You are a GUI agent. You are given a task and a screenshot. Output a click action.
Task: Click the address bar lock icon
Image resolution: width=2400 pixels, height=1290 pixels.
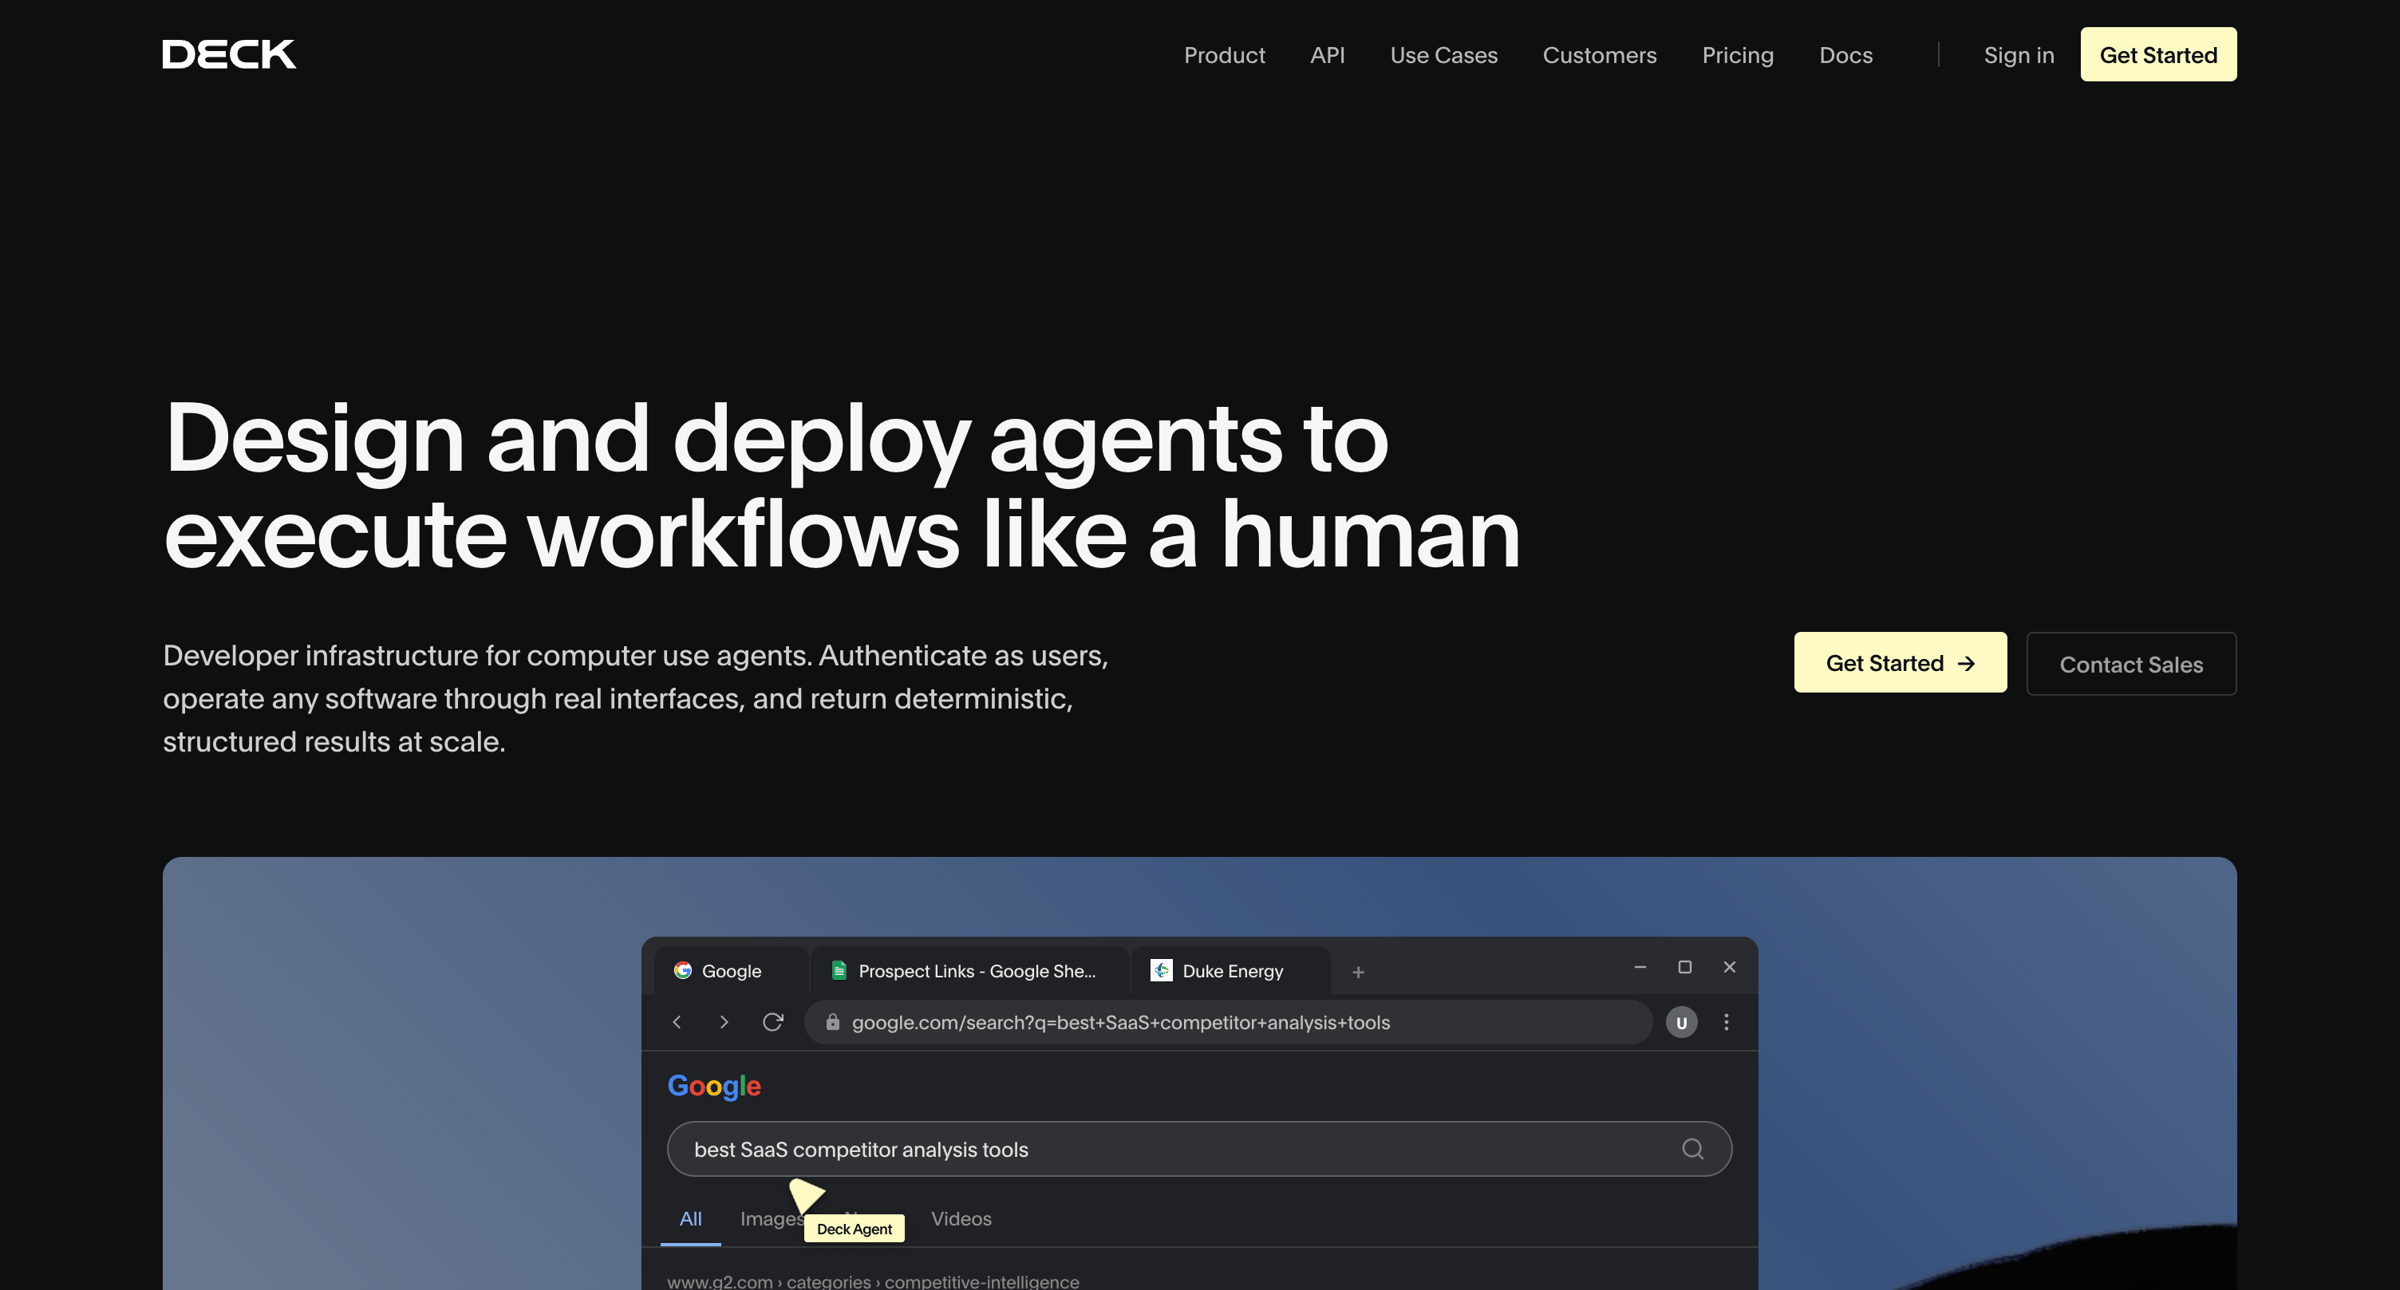click(x=832, y=1022)
